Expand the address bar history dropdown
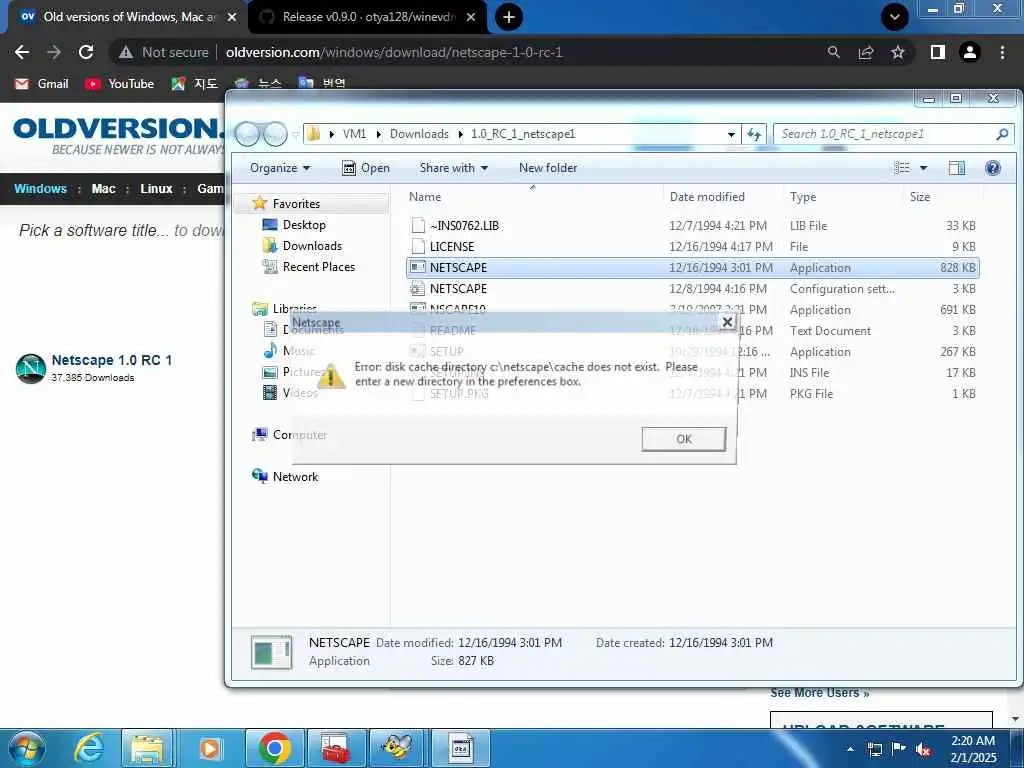 pyautogui.click(x=731, y=135)
